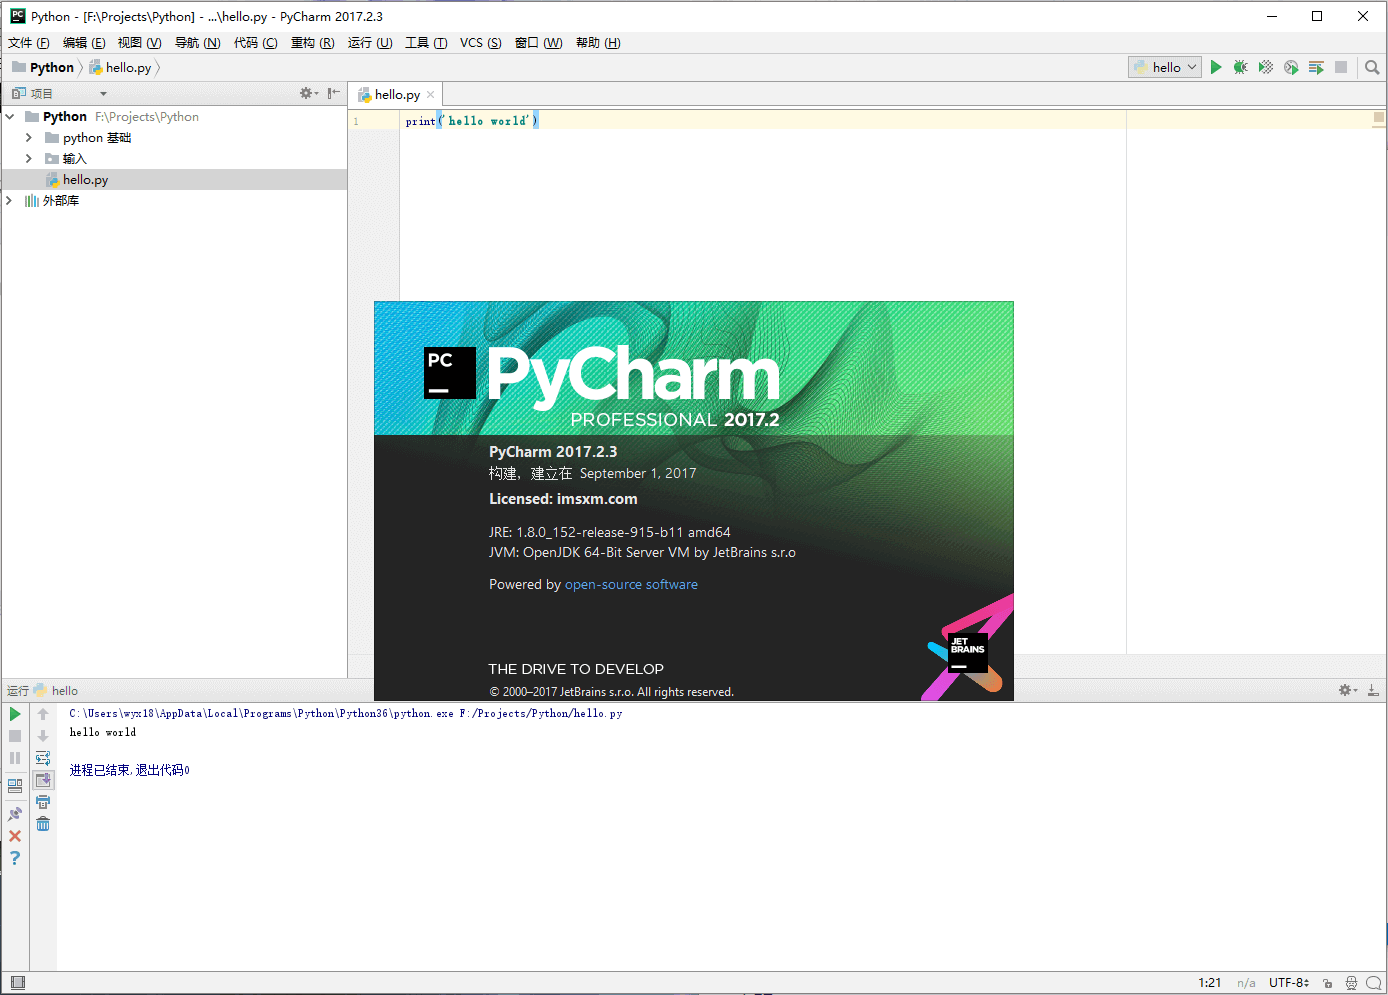Open the 重构 (R) menu

(312, 43)
